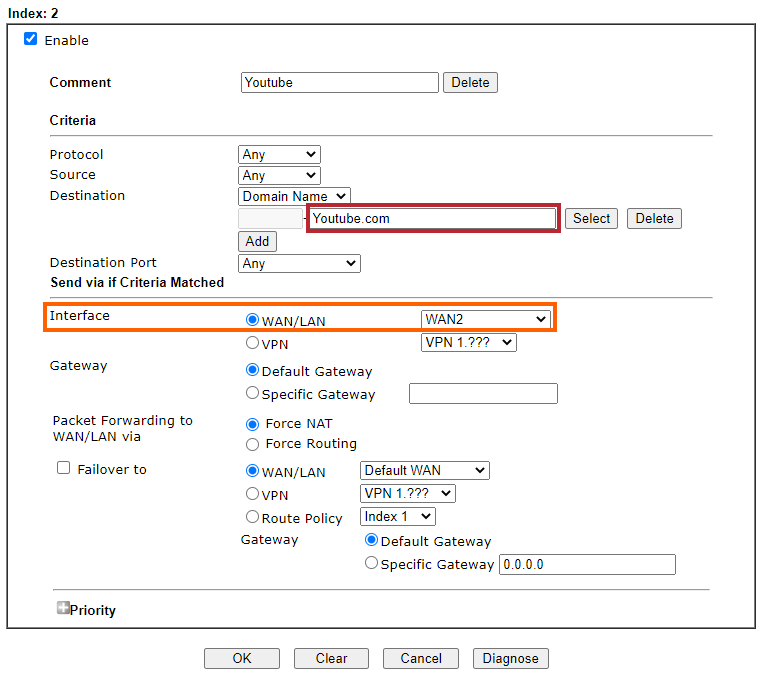Image resolution: width=765 pixels, height=678 pixels.
Task: Open the Protocol dropdown
Action: (x=279, y=154)
